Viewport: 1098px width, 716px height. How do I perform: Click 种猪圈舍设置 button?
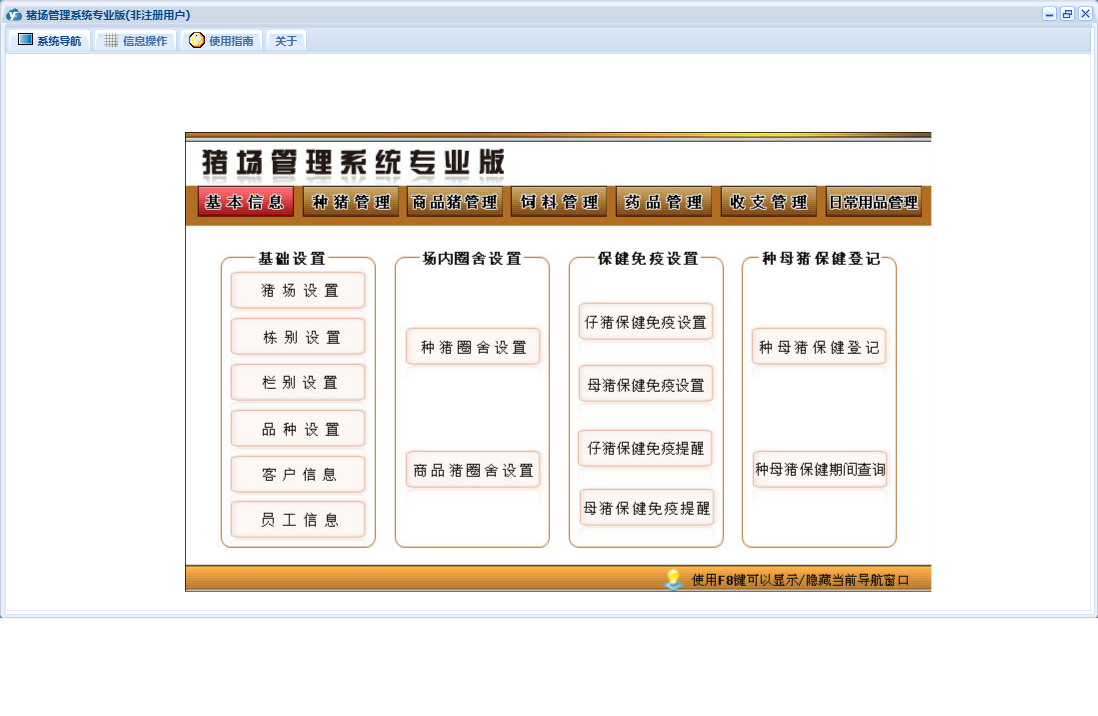[x=473, y=347]
